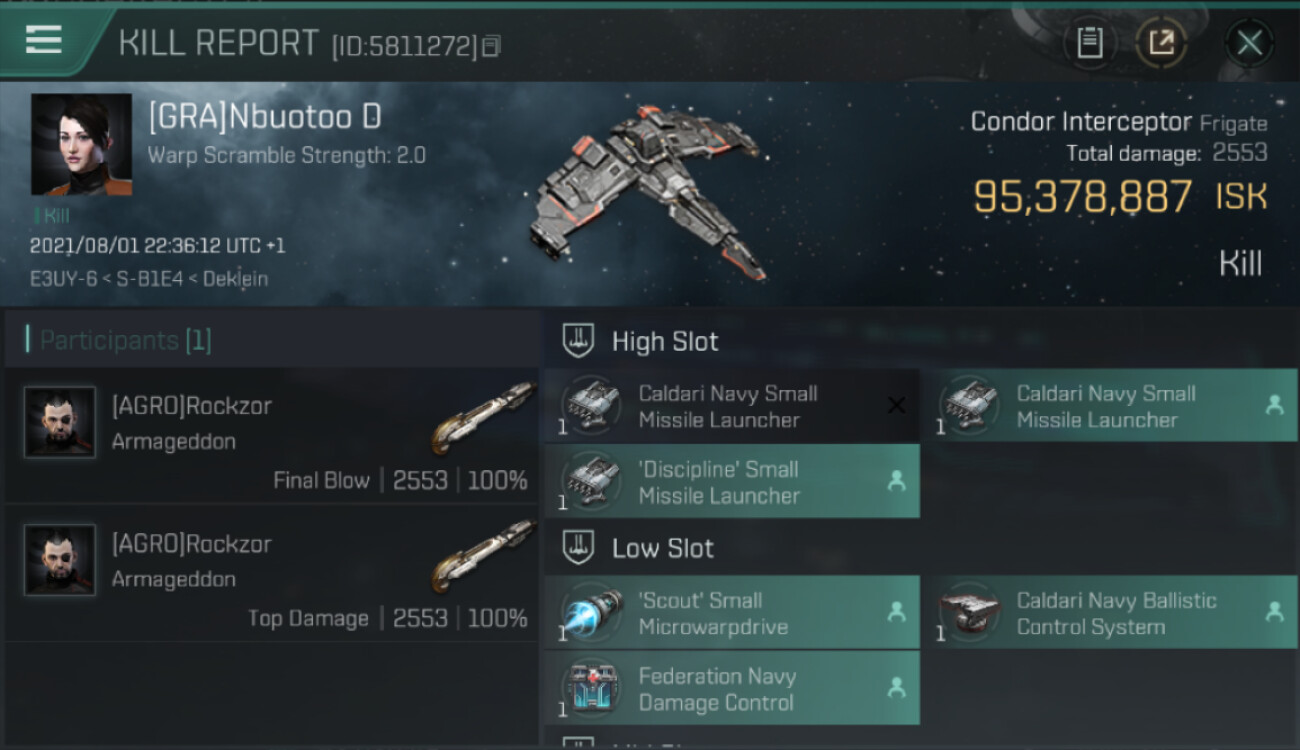Click the Federation Navy Damage Control icon

click(x=591, y=689)
